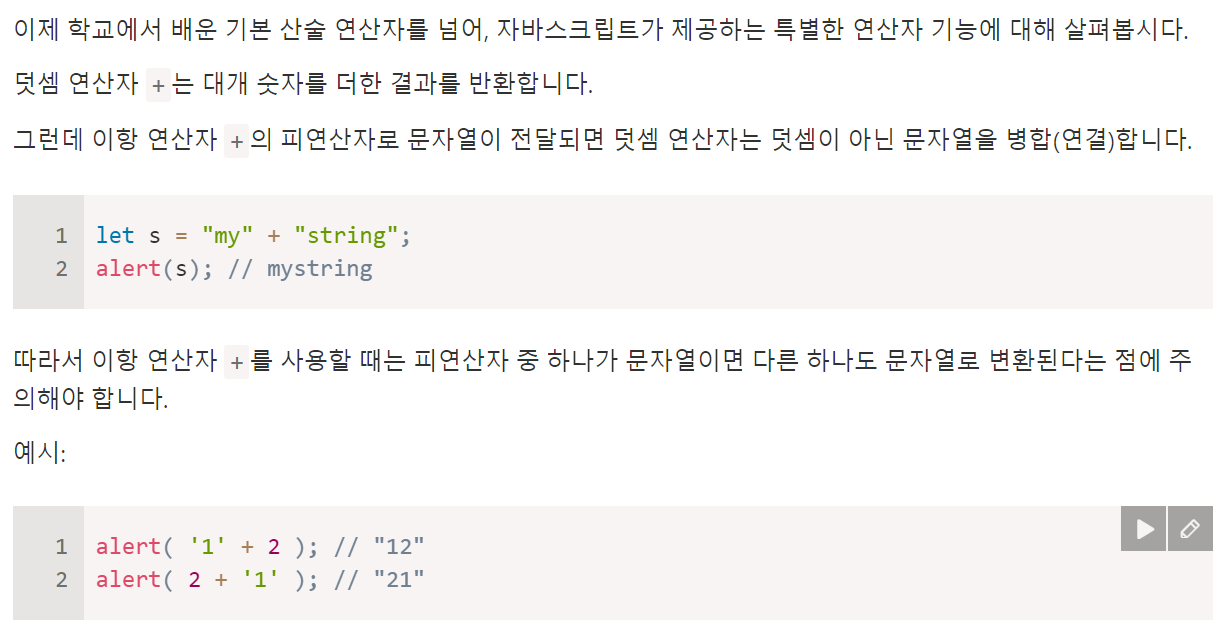This screenshot has height=631, width=1230.
Task: Click inline + code in 따라서 이항 연산자 sentence
Action: pos(237,361)
